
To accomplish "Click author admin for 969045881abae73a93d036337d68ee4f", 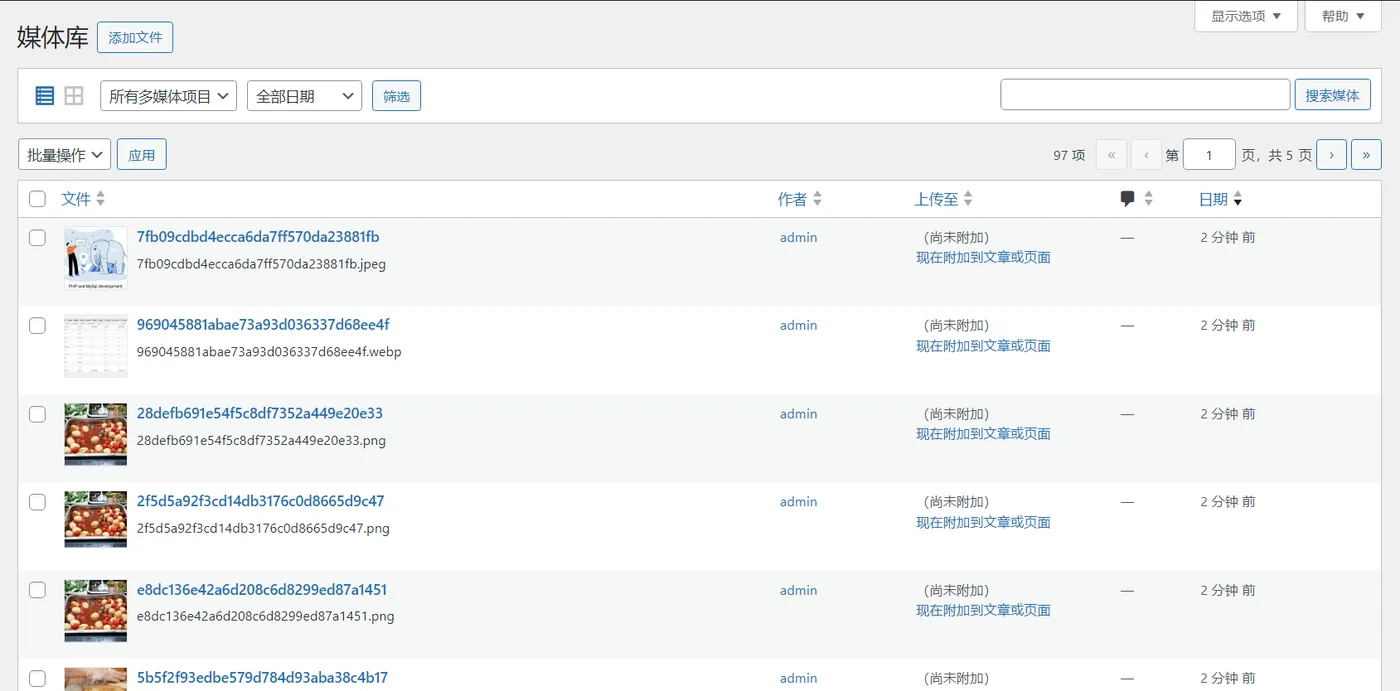I will 799,325.
